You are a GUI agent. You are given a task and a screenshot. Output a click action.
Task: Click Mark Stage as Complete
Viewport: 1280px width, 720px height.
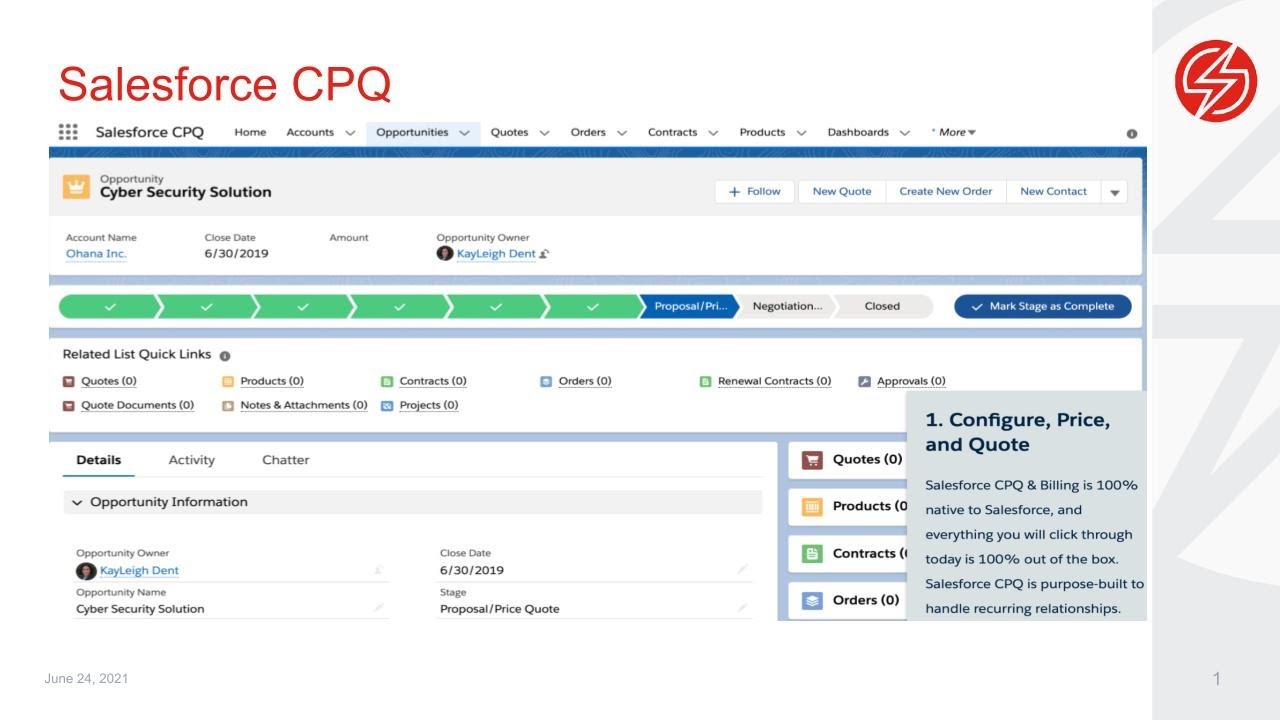coord(1043,307)
